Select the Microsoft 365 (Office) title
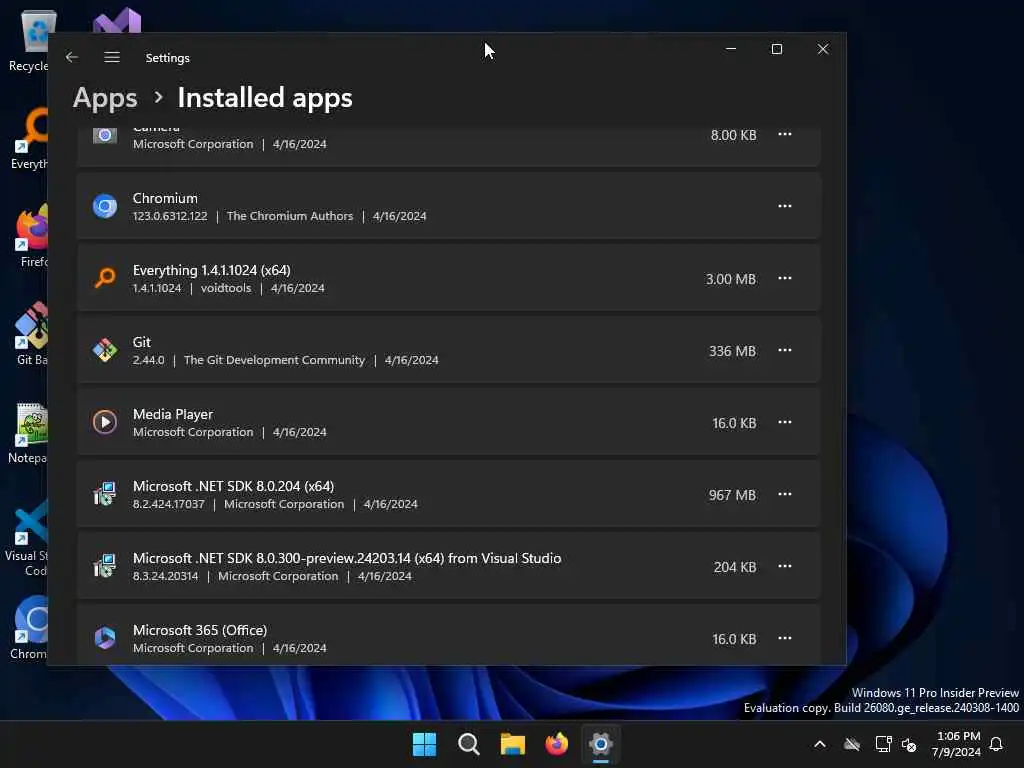Image resolution: width=1024 pixels, height=768 pixels. point(200,630)
